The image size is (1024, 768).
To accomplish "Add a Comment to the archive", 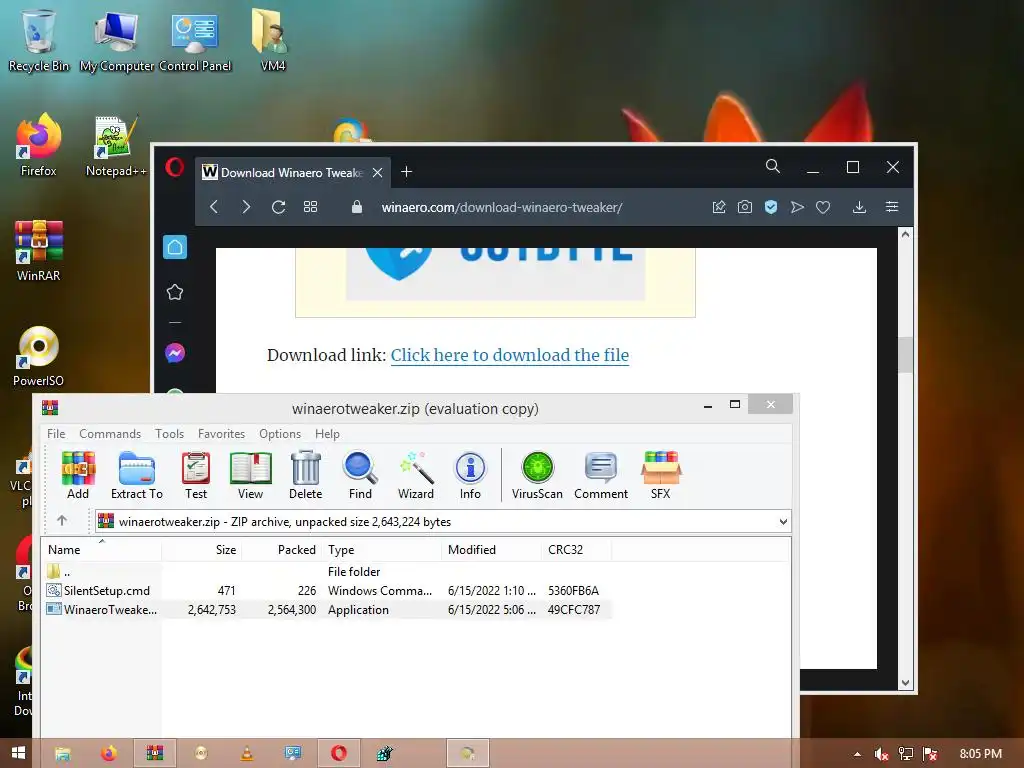I will click(601, 475).
